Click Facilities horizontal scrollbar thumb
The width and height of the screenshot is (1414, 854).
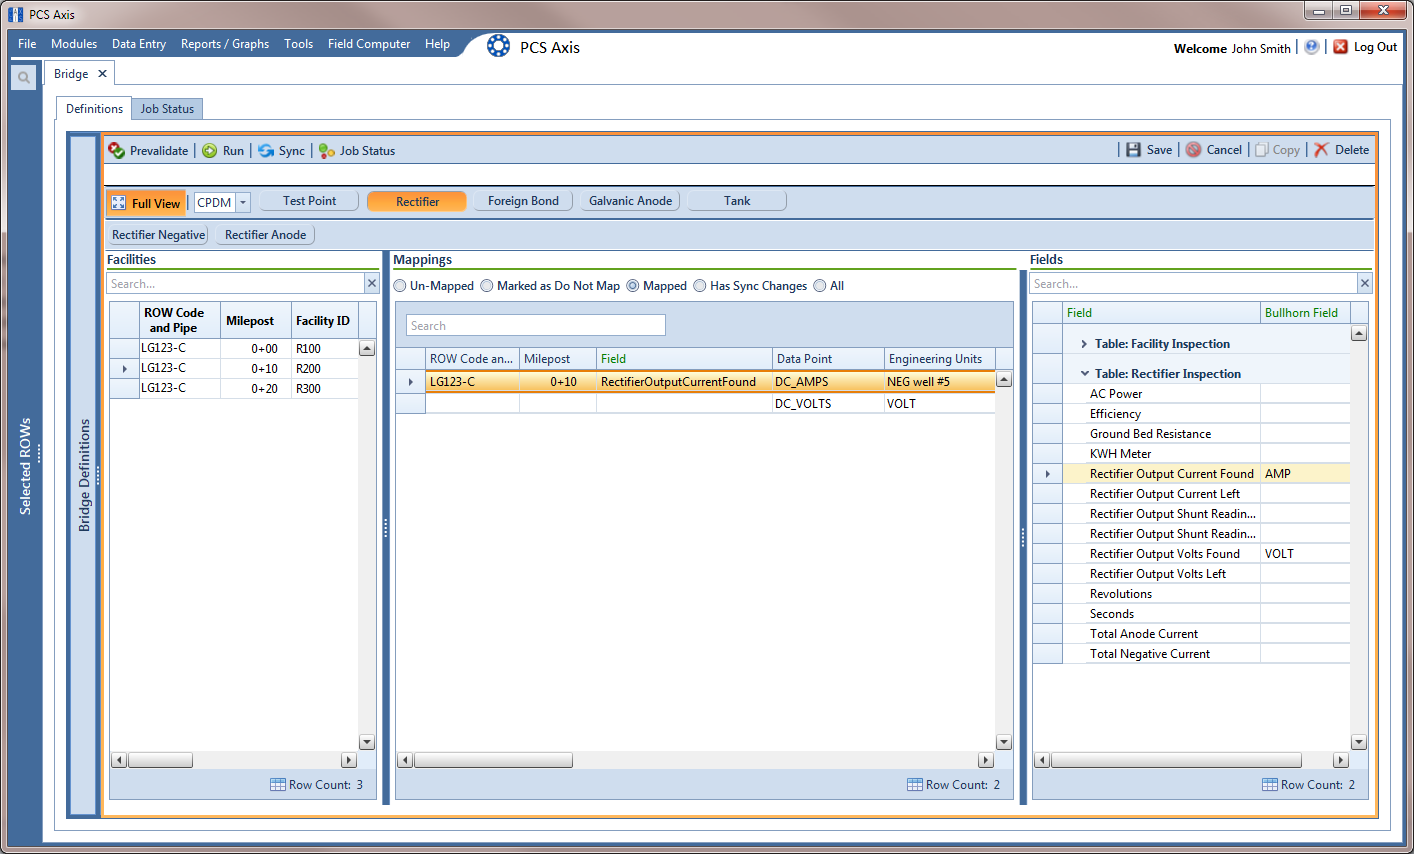(x=159, y=760)
